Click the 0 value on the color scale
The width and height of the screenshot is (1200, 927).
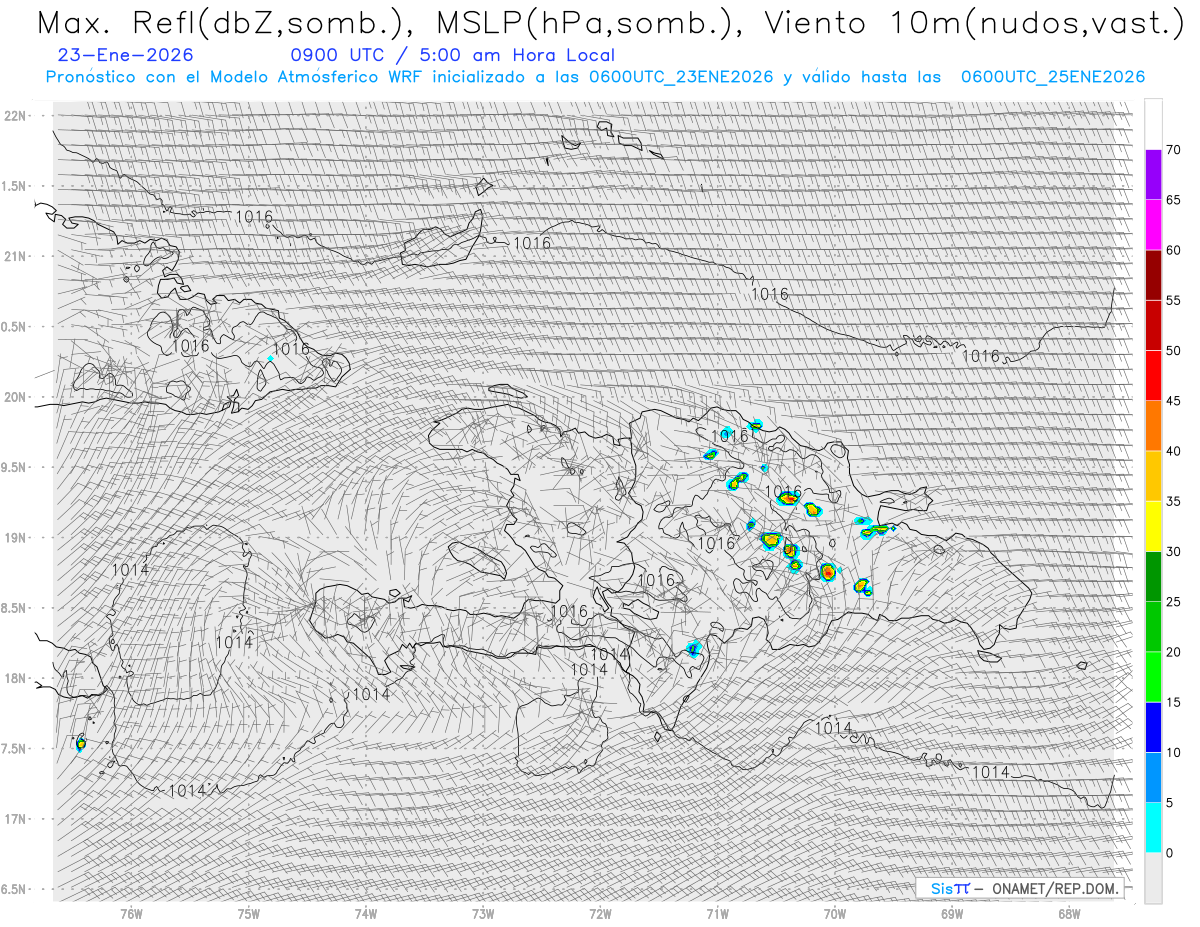pos(1170,853)
